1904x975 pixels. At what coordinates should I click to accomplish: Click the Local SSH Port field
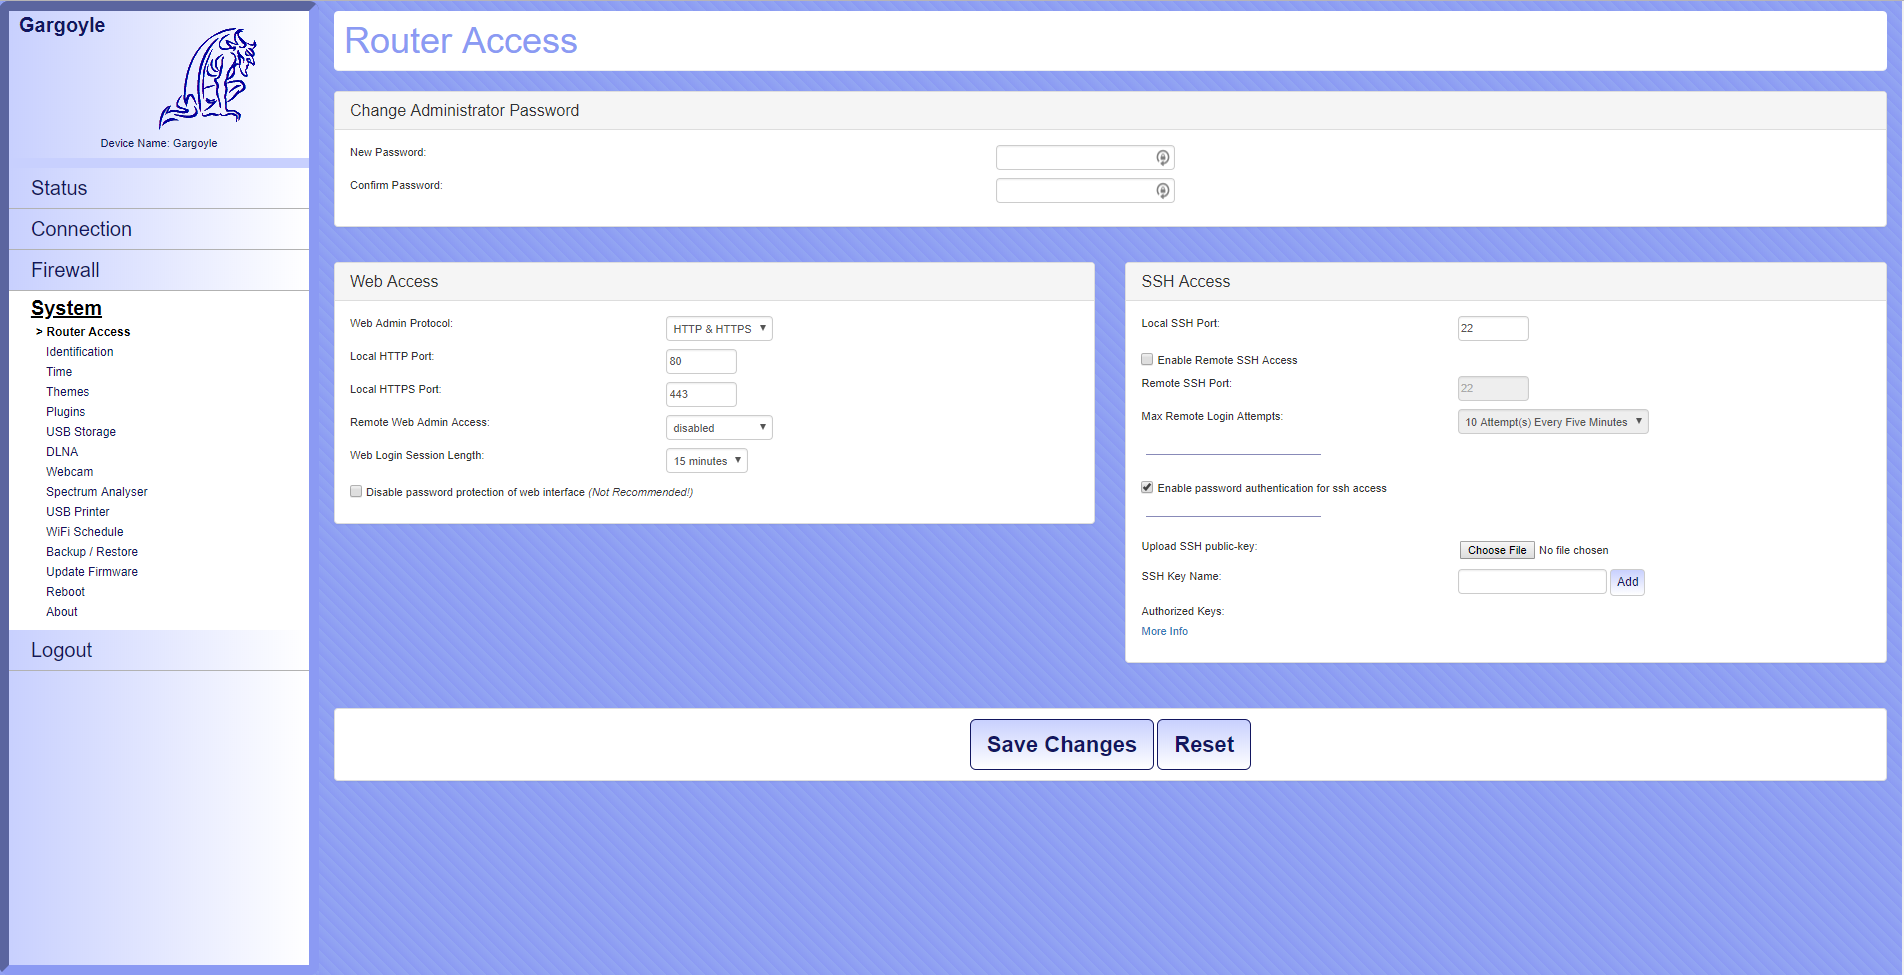[x=1492, y=329]
